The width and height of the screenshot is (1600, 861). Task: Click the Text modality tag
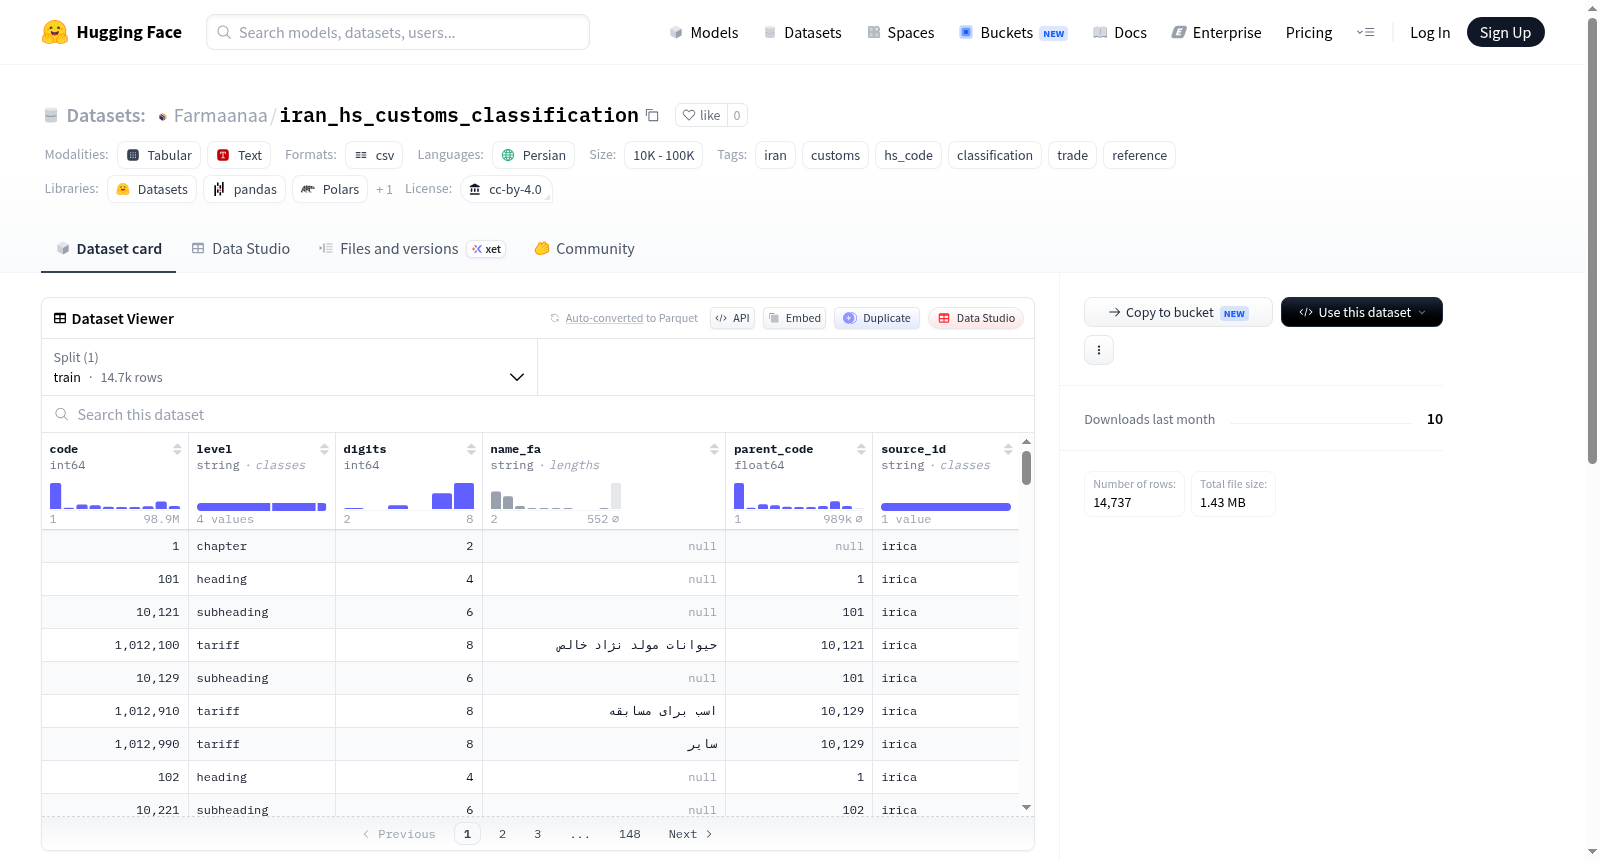[x=239, y=155]
